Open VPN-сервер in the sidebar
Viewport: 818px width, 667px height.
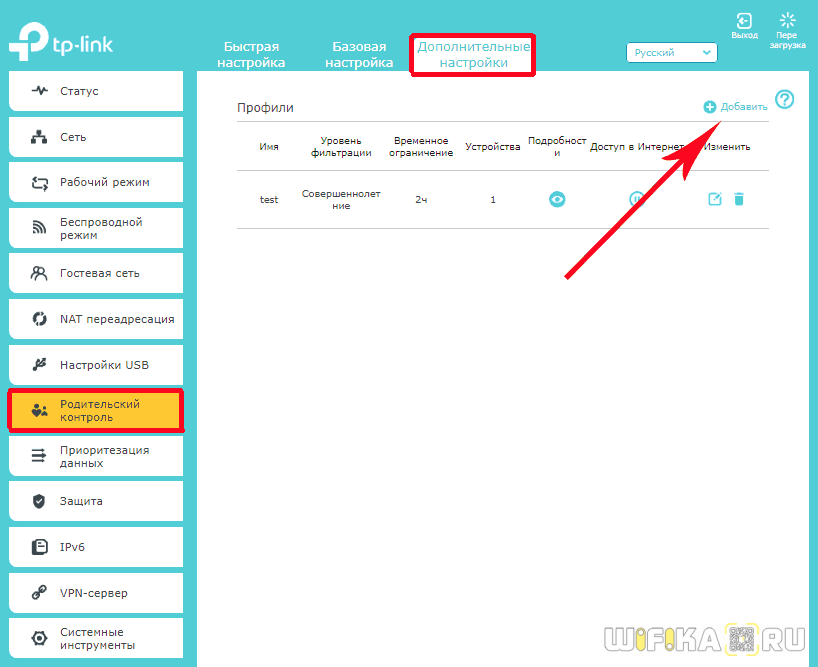click(x=95, y=593)
